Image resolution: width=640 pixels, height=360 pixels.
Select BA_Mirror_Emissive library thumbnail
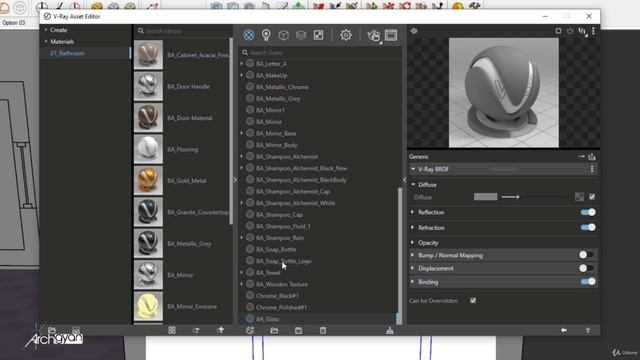pos(149,306)
